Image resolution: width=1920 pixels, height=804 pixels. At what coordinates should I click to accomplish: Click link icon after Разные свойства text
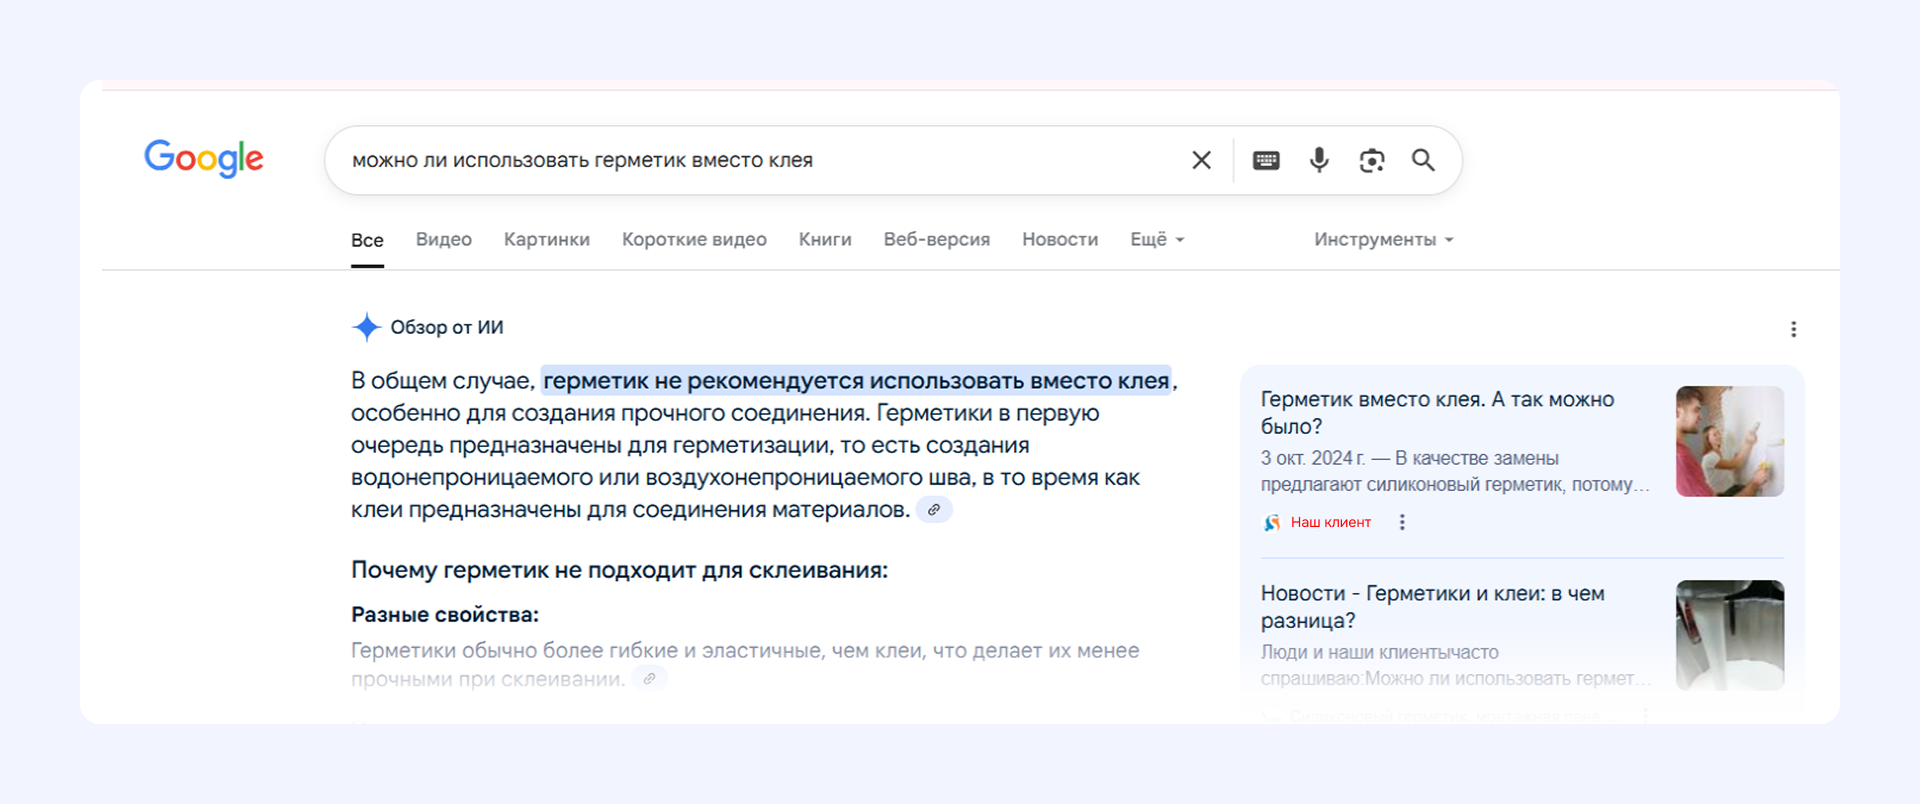point(649,679)
